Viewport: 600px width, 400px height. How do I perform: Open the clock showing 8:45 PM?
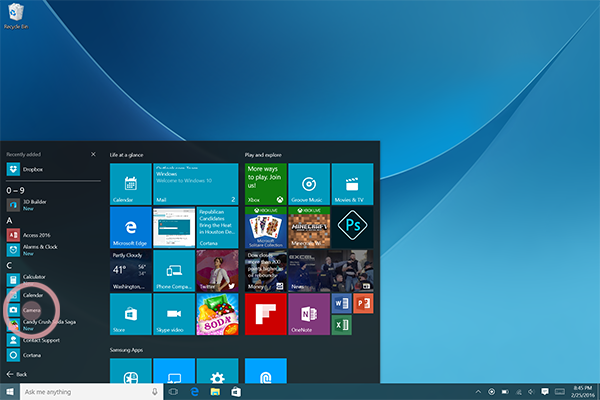pyautogui.click(x=583, y=392)
